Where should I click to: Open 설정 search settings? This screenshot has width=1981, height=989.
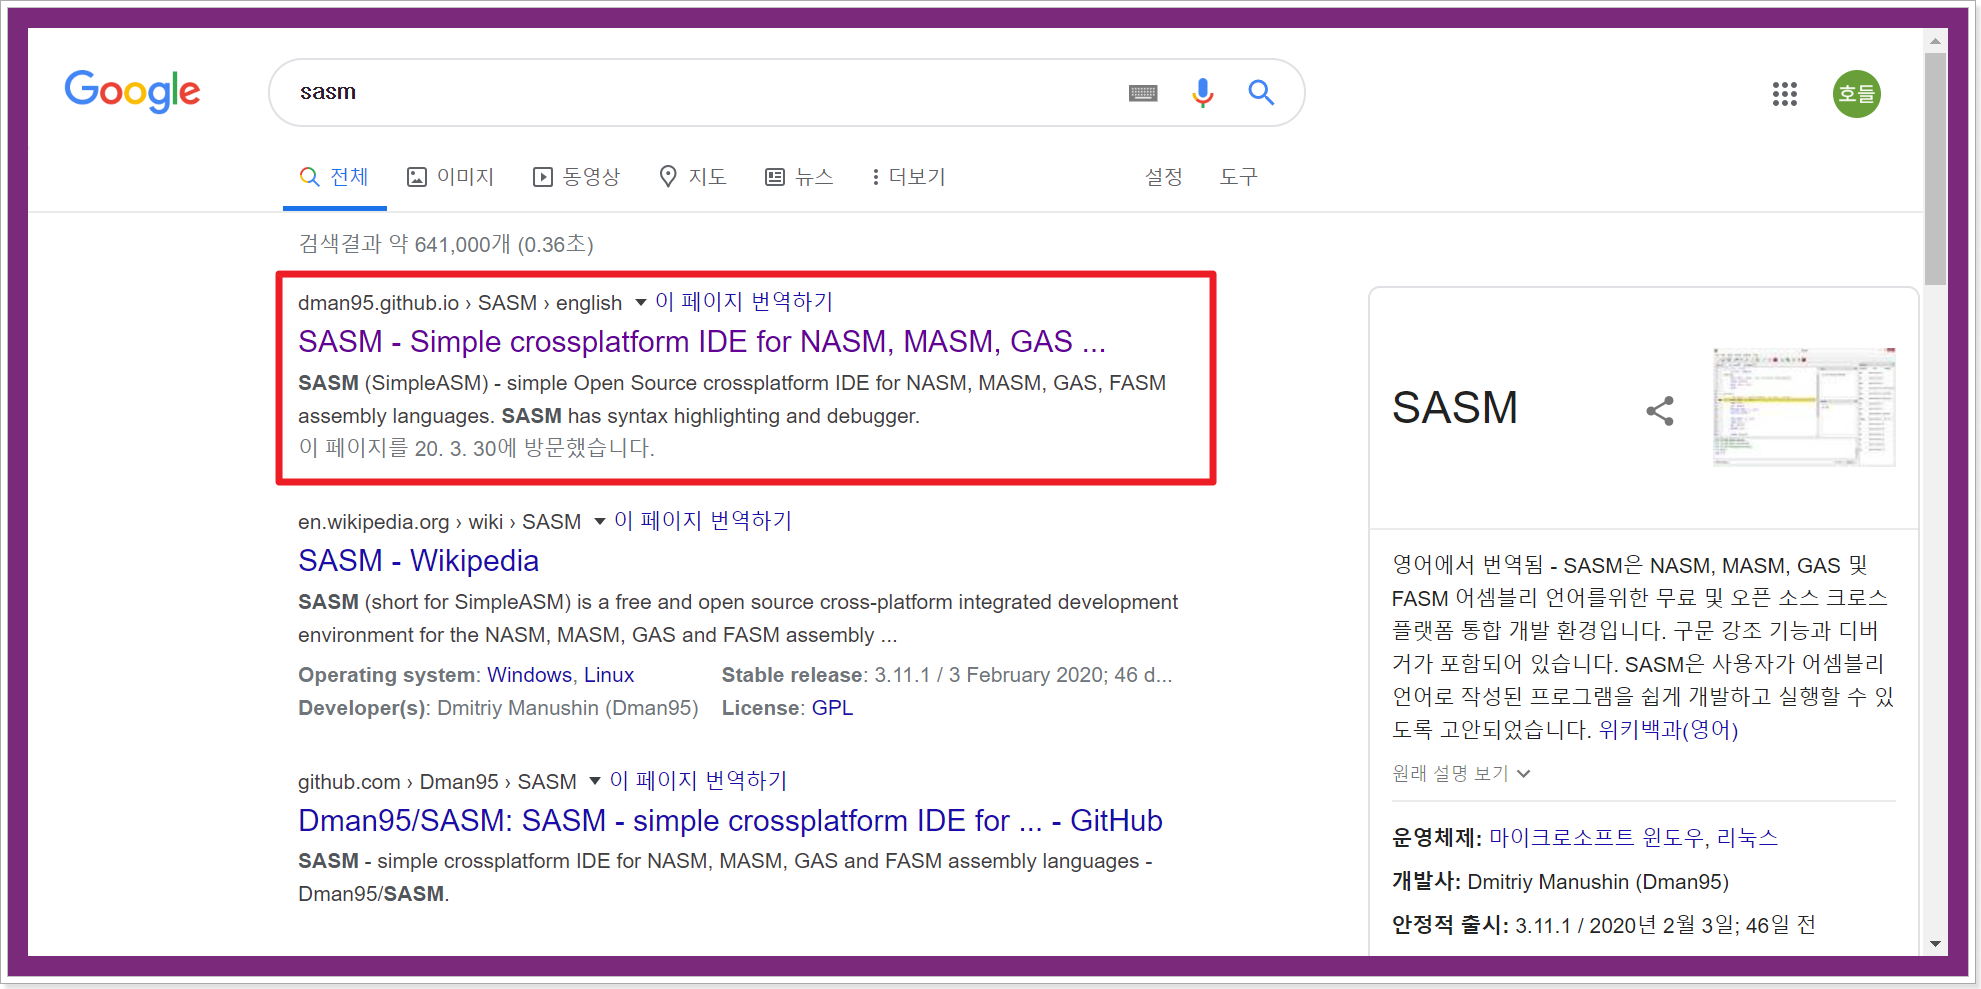click(x=1164, y=177)
